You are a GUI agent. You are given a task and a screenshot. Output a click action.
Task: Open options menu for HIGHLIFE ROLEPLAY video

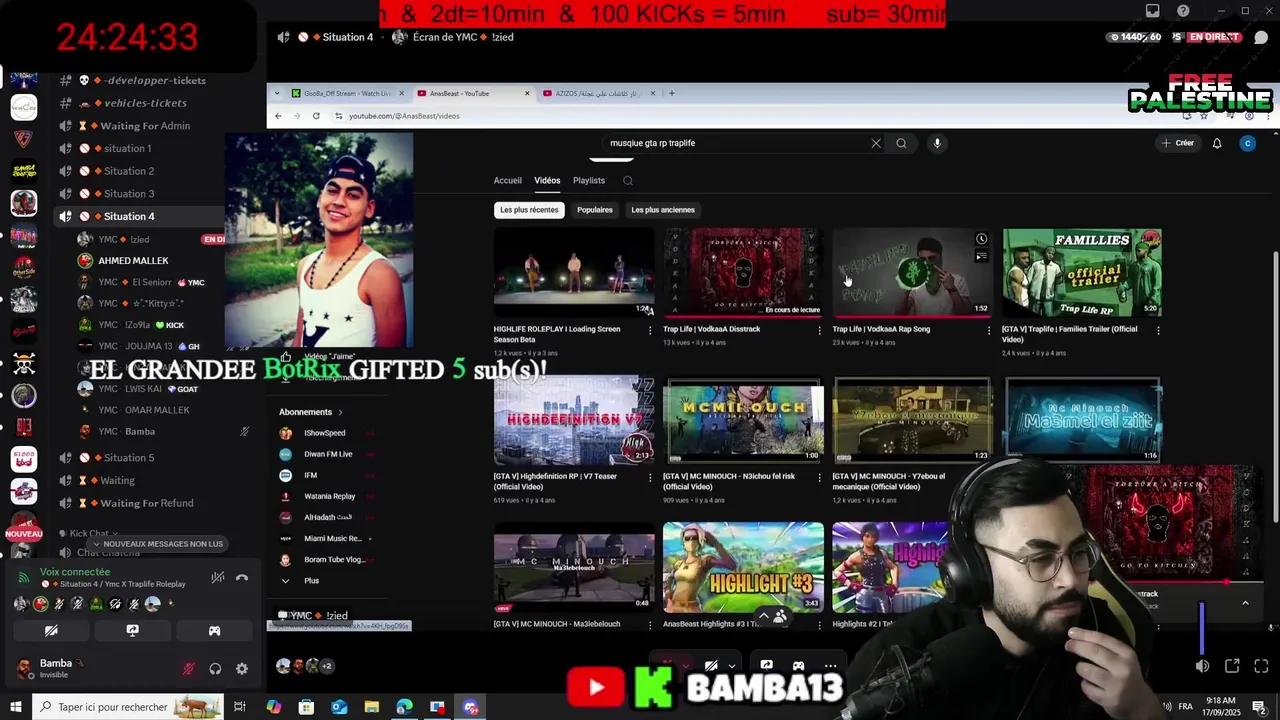pyautogui.click(x=650, y=330)
